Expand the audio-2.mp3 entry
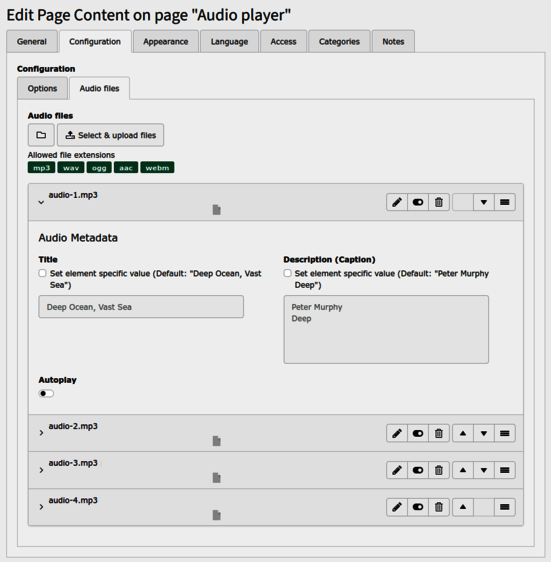The width and height of the screenshot is (551, 562). (x=41, y=433)
